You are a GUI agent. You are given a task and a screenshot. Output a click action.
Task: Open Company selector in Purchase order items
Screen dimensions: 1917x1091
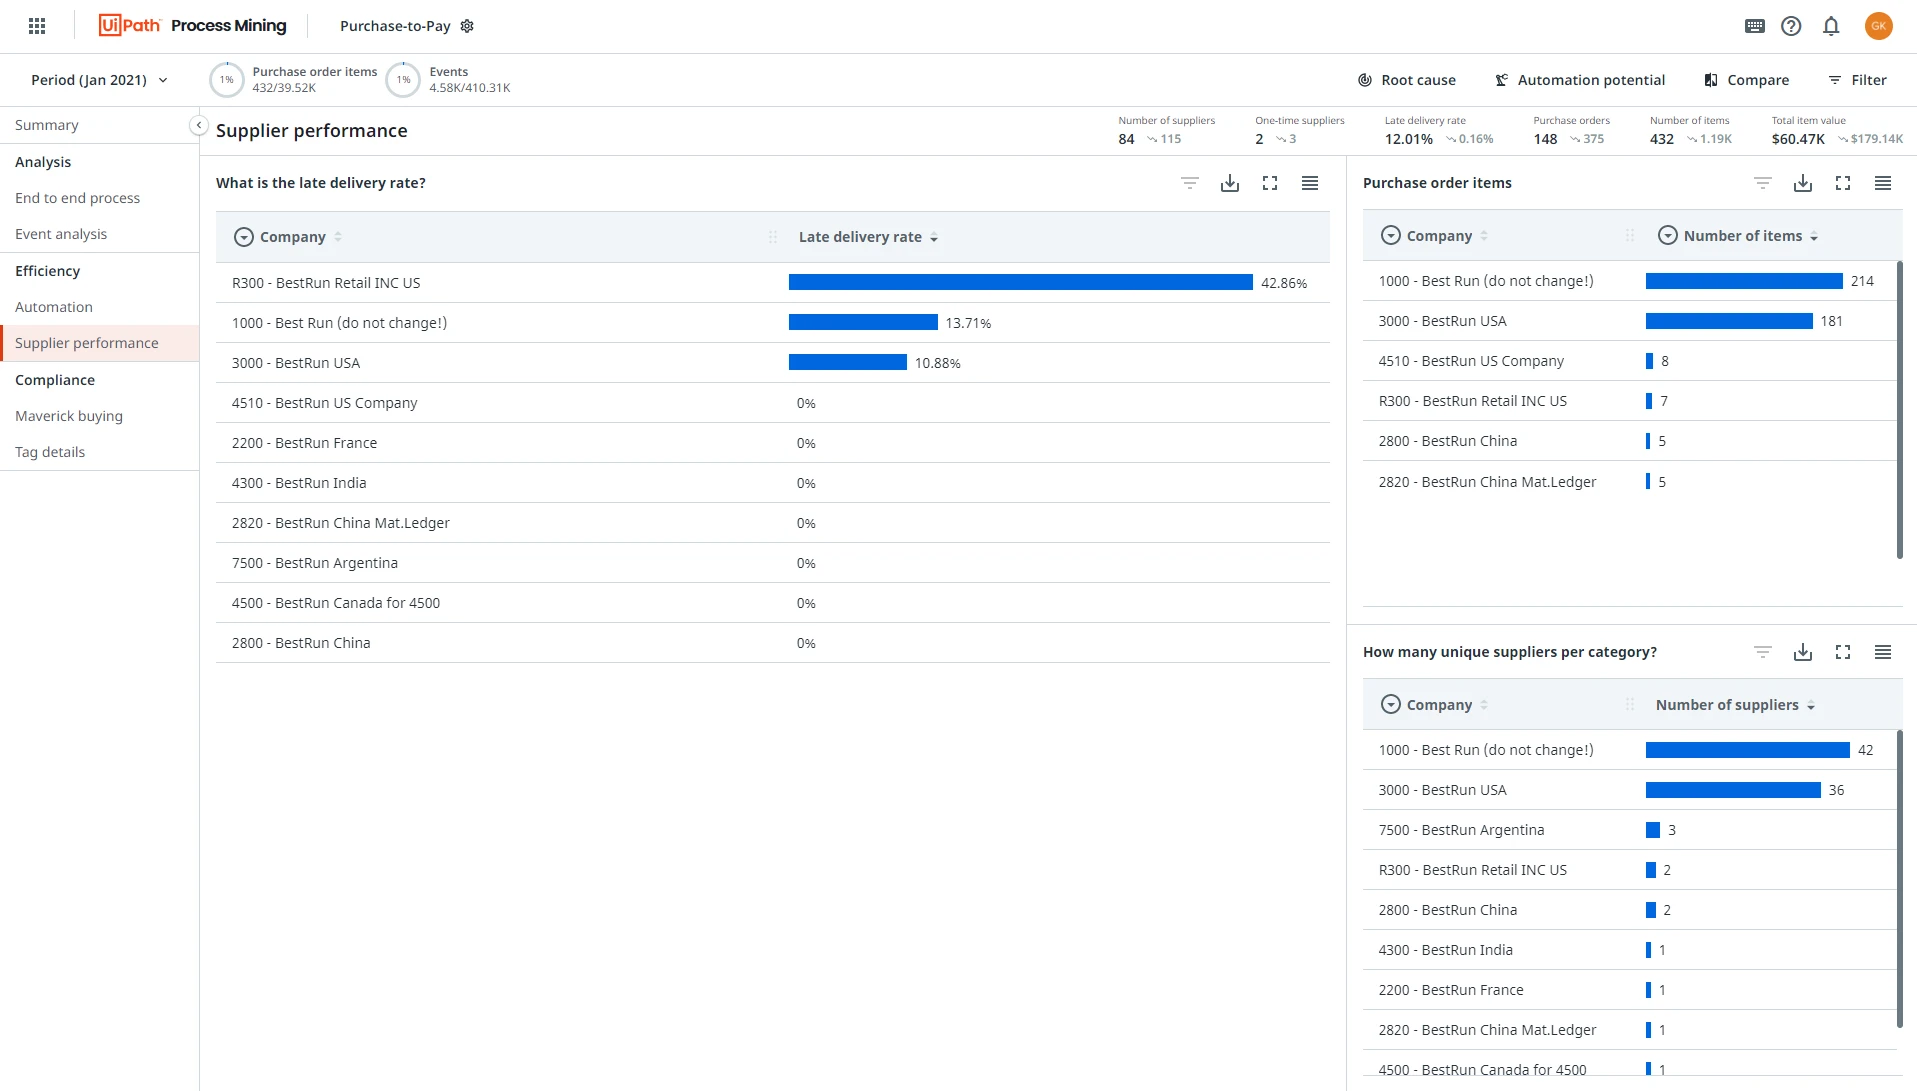1390,236
